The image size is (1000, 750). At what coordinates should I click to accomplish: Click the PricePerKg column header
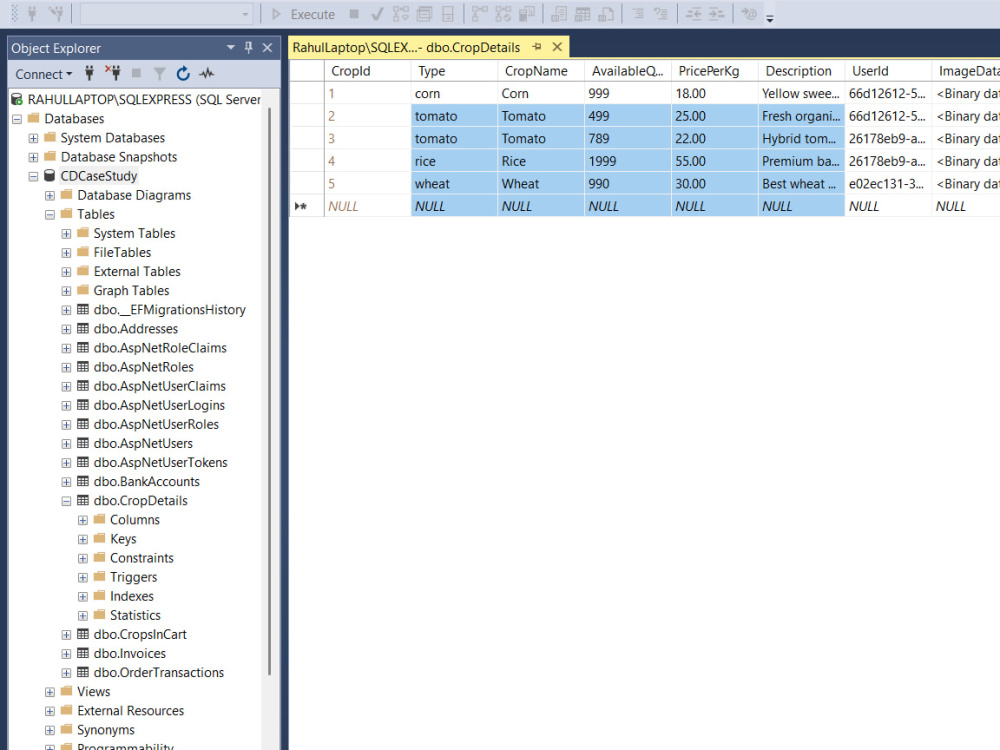pos(714,71)
